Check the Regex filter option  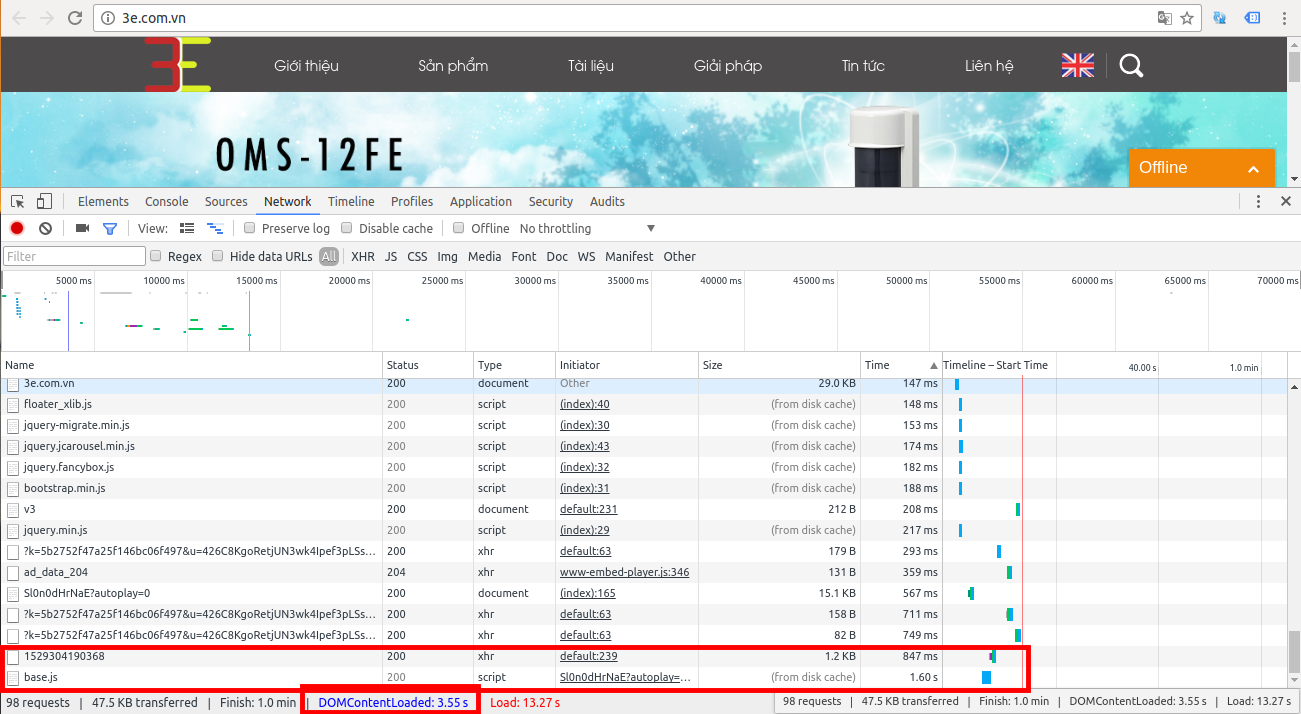156,256
